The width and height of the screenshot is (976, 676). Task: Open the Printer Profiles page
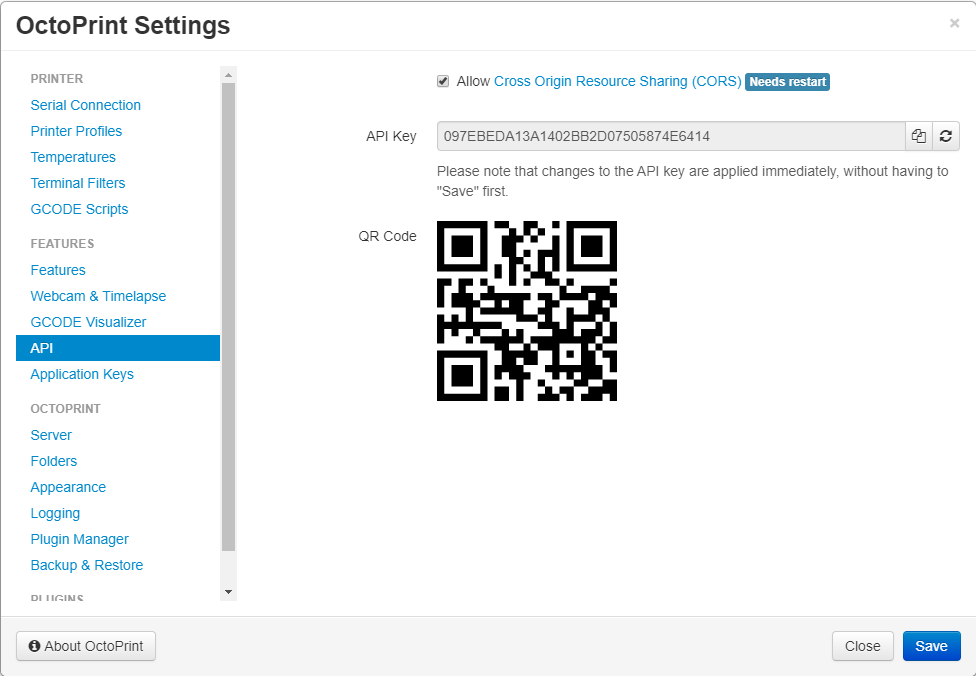[x=77, y=131]
